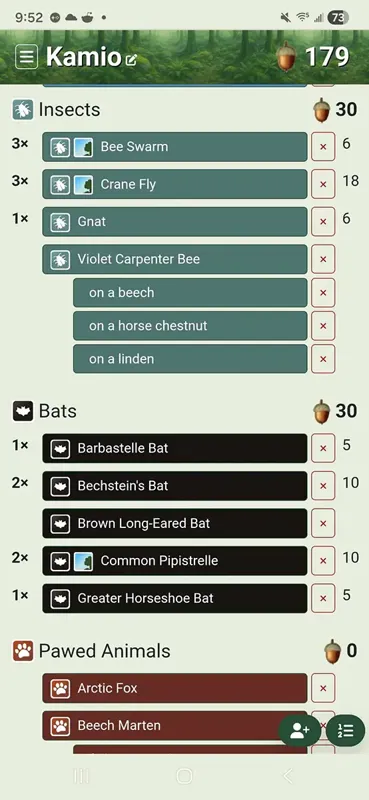Tap the Common Pipistrelle card
369x800 pixels.
[175, 561]
